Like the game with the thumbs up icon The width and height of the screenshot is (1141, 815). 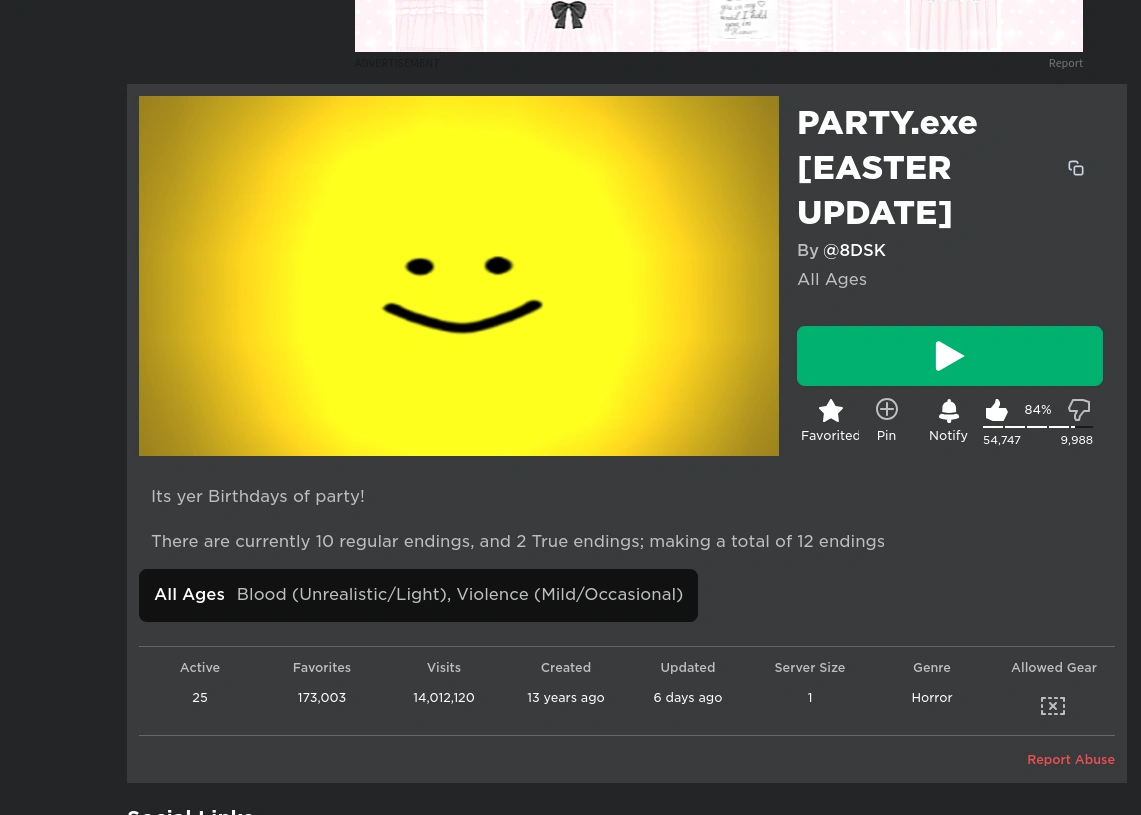tap(996, 410)
